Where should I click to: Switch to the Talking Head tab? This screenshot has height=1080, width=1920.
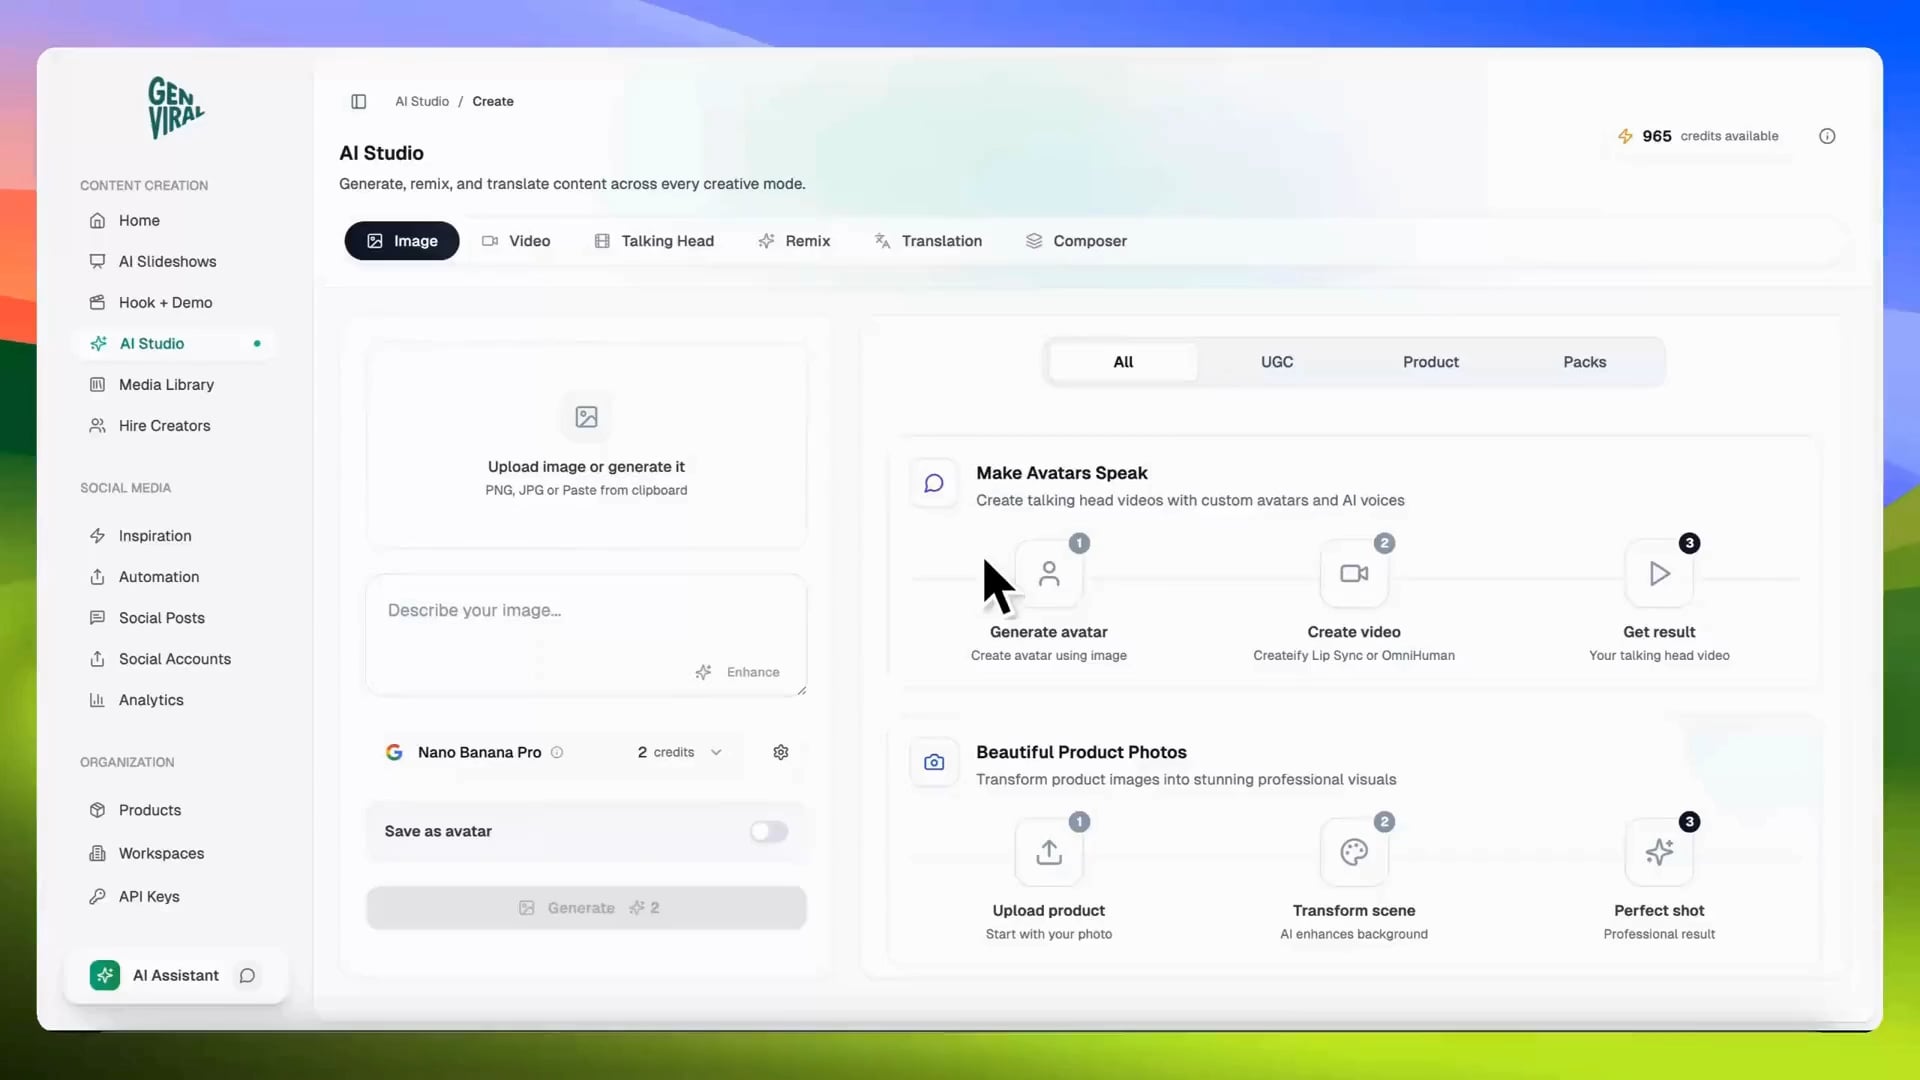[x=654, y=241]
